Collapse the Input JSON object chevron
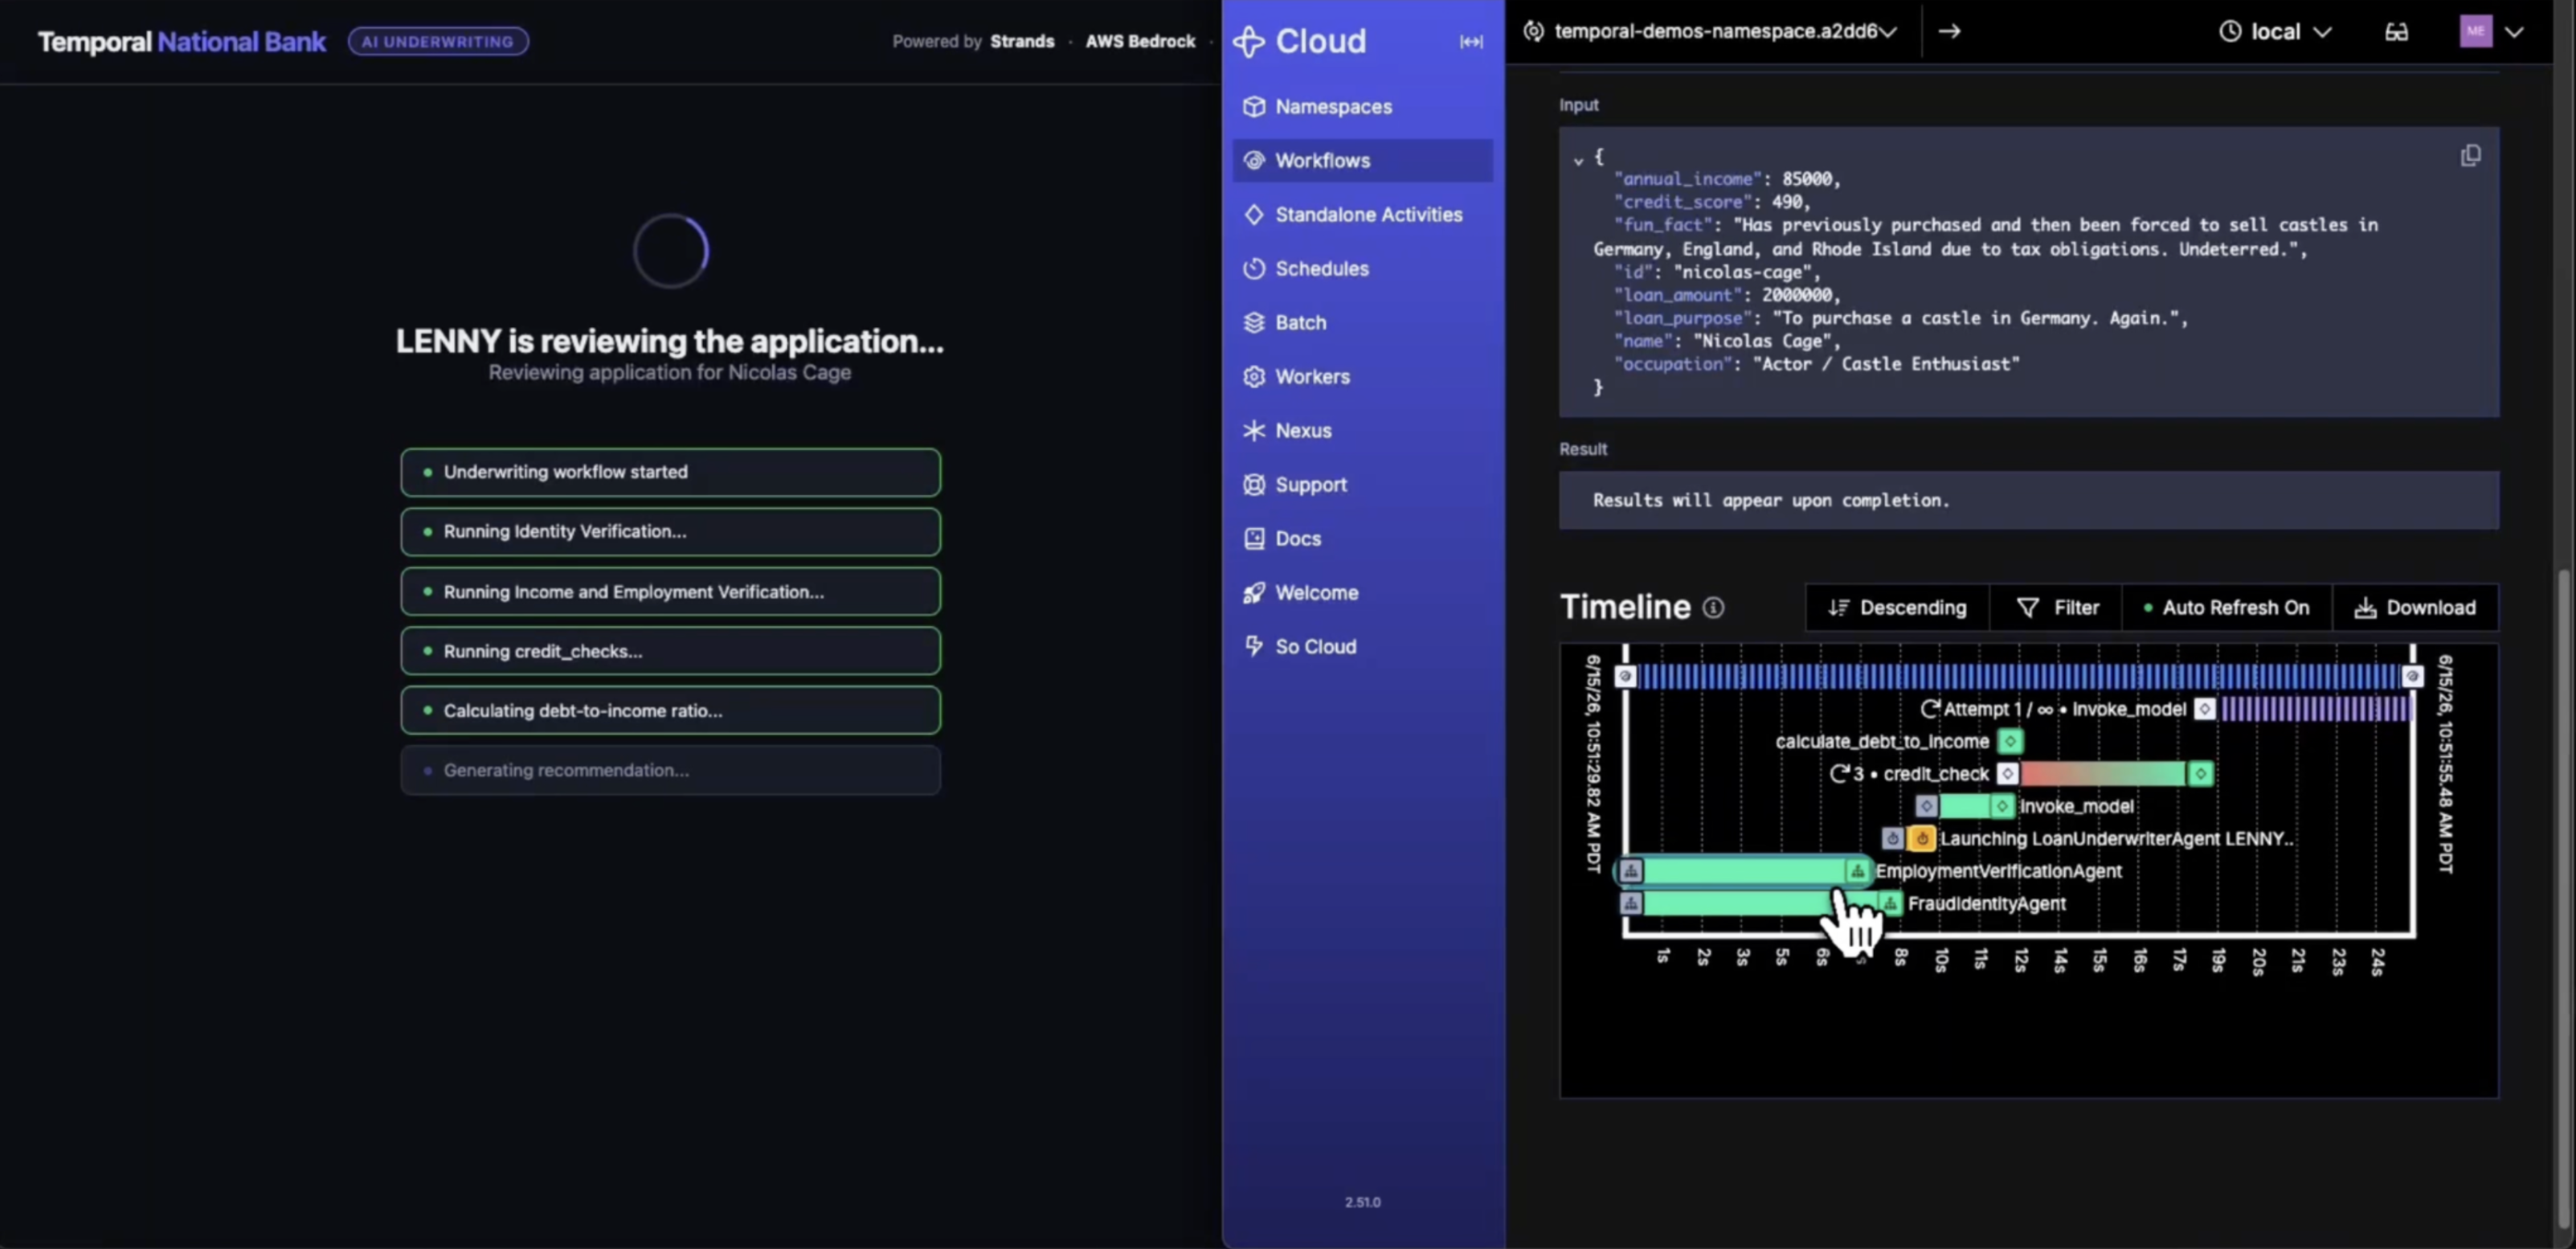 [1578, 160]
